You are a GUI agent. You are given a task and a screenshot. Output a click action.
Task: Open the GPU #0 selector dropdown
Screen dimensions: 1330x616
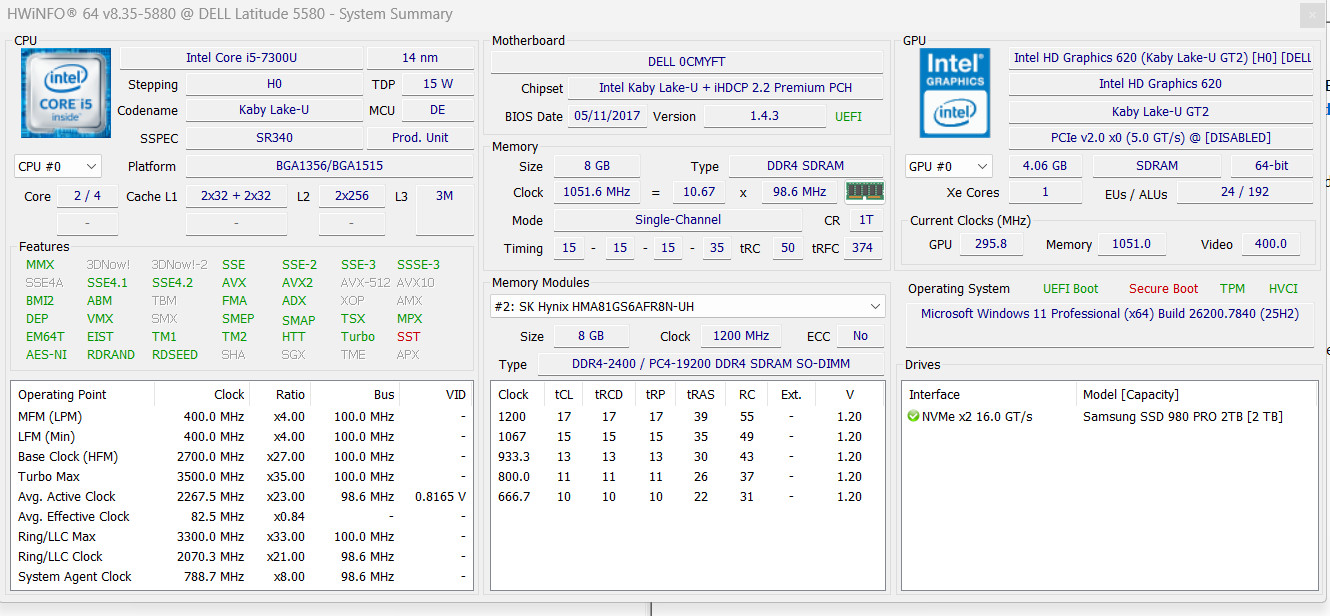[948, 166]
